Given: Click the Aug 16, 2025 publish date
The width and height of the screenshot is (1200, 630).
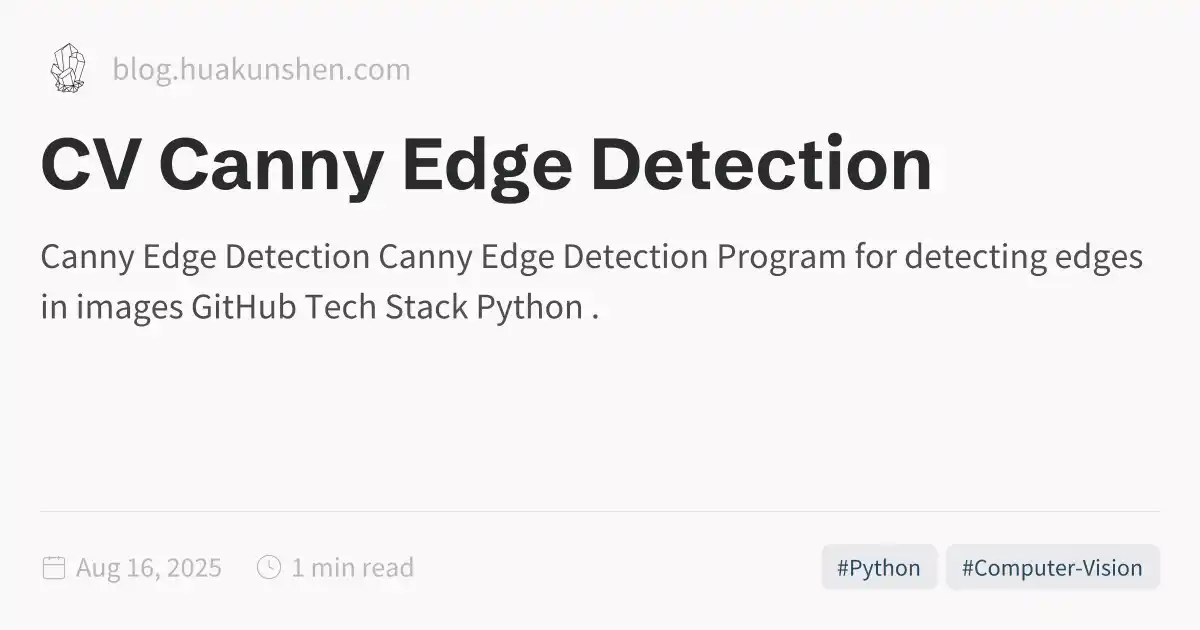Looking at the screenshot, I should click(148, 568).
